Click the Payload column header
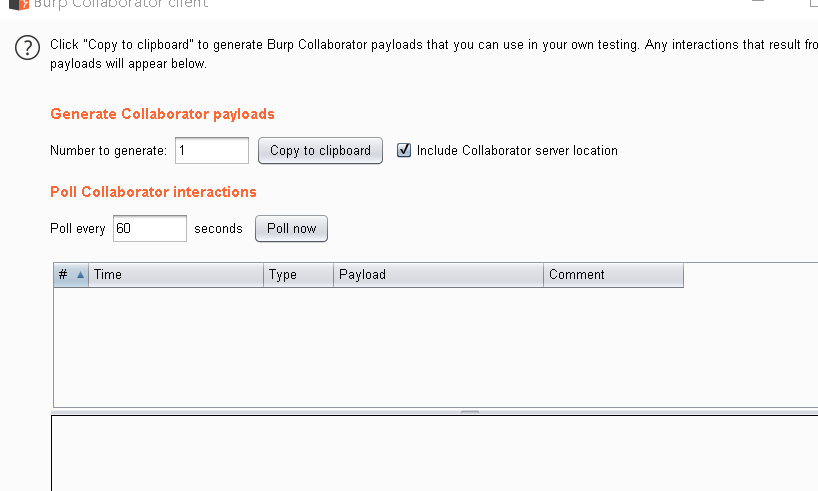The image size is (818, 491). 438,275
